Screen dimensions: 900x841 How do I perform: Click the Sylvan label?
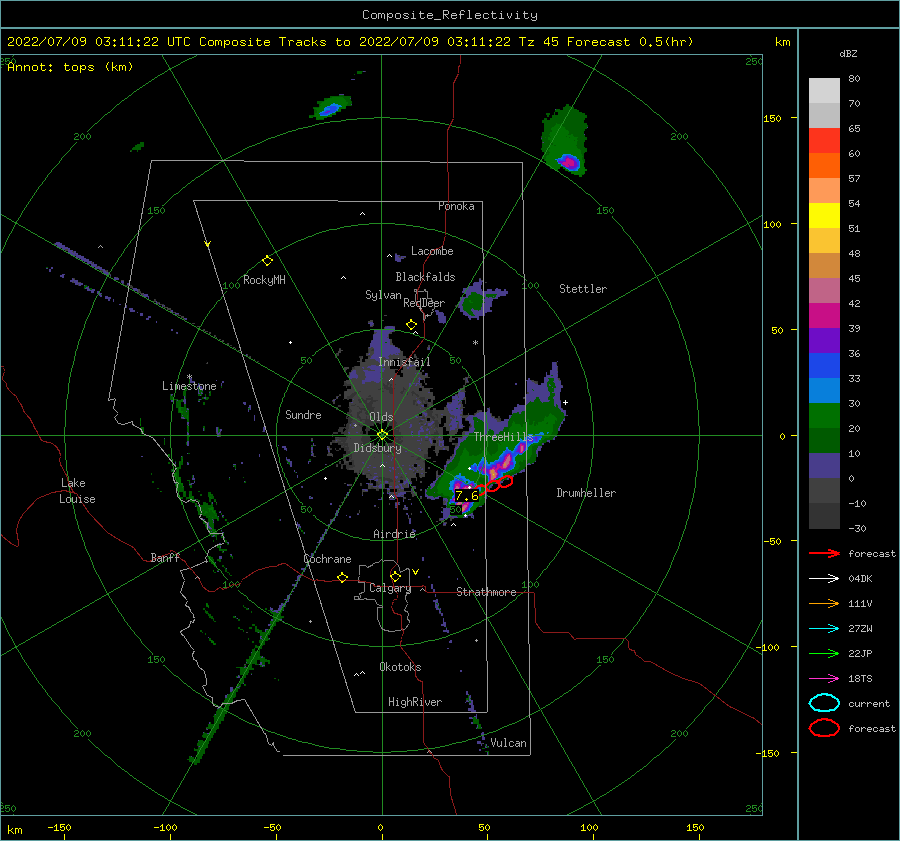(383, 295)
